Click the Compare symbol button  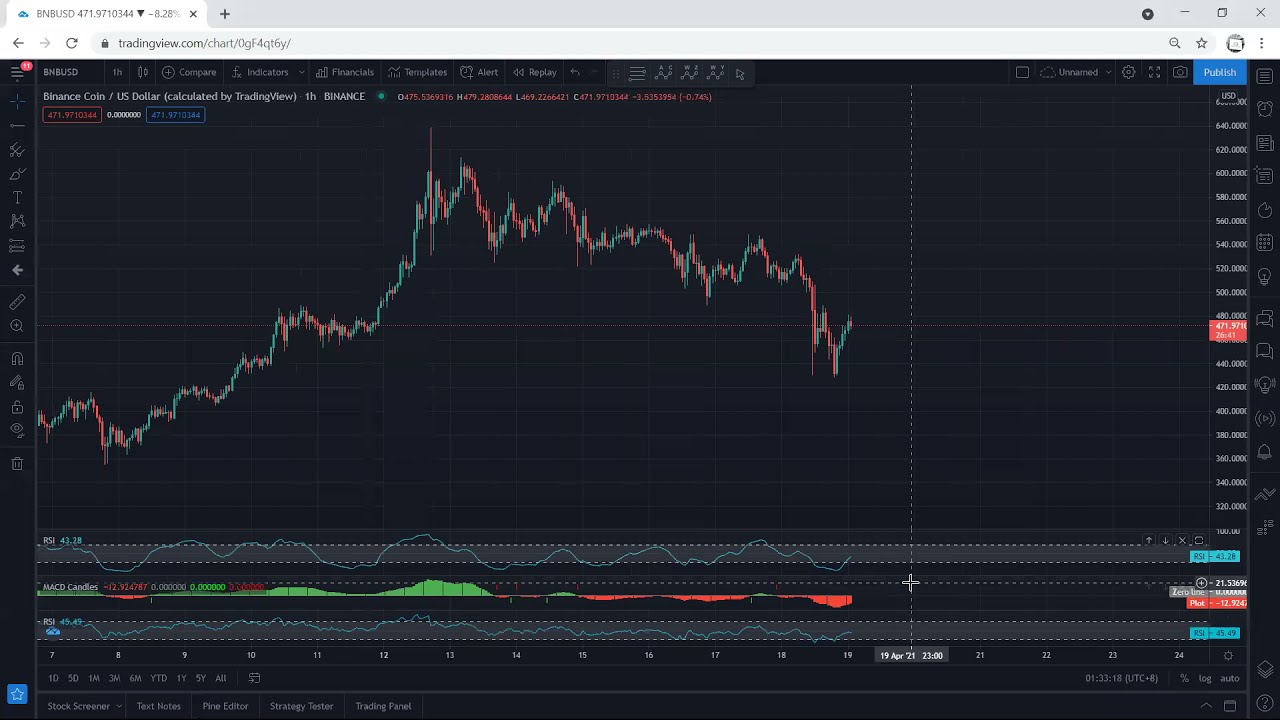[189, 72]
